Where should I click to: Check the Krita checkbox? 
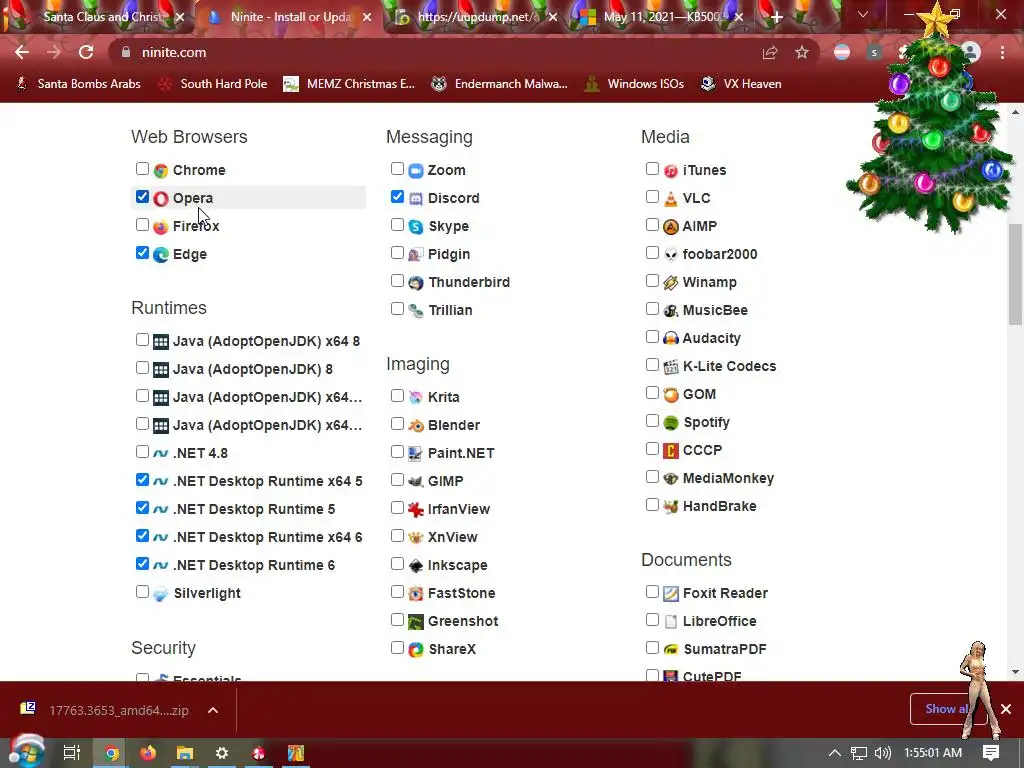tap(397, 395)
